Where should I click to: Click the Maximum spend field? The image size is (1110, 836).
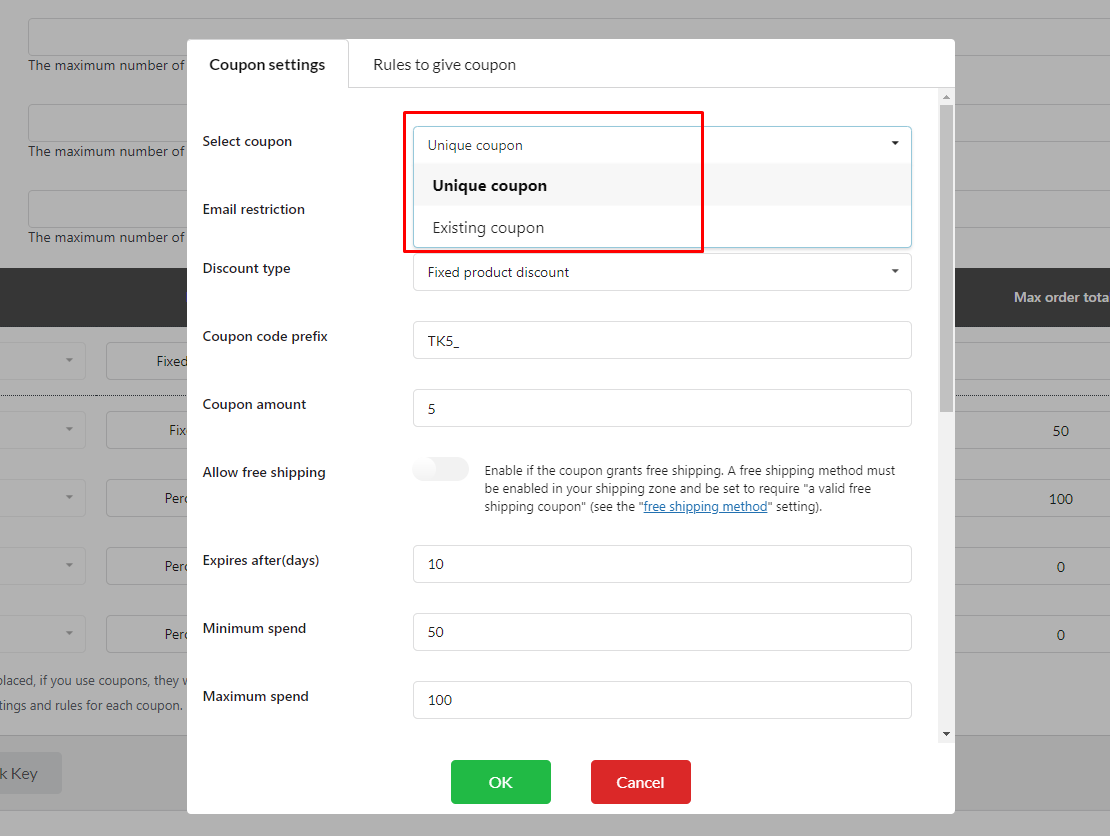[x=662, y=700]
